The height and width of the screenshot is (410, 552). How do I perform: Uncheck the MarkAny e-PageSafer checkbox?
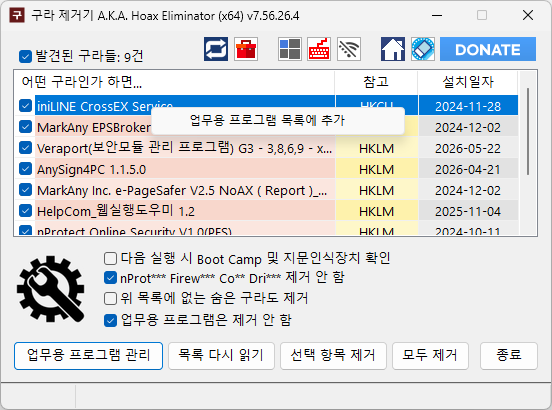pos(25,190)
